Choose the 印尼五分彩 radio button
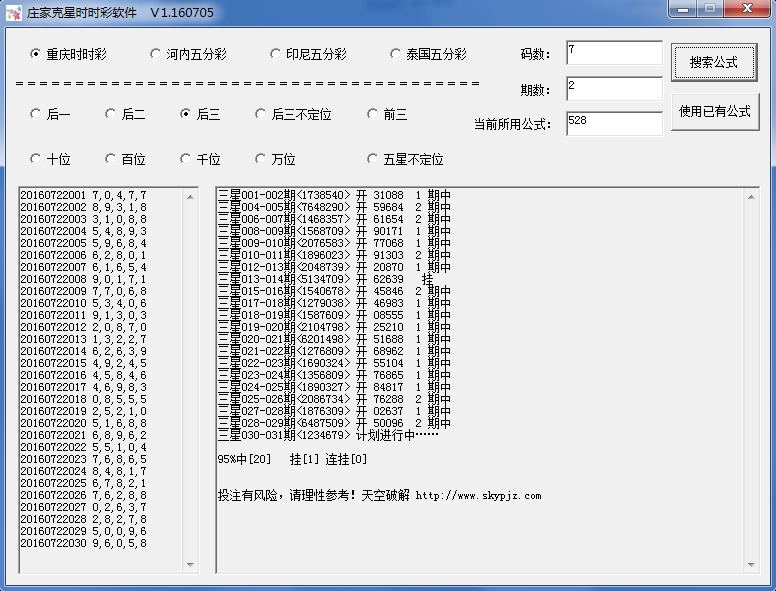The width and height of the screenshot is (776, 591). point(276,54)
